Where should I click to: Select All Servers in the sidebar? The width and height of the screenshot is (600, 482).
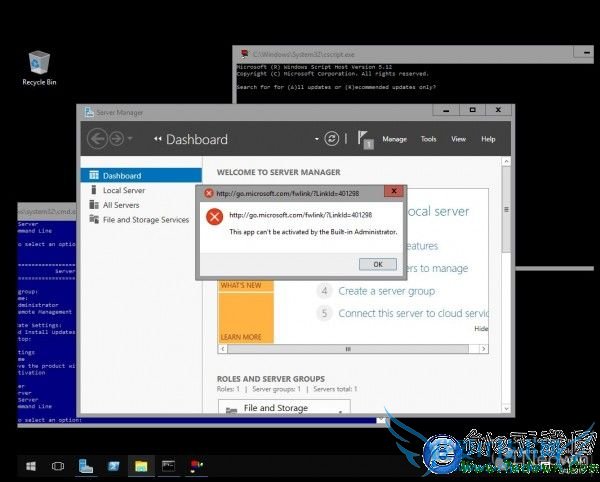pos(121,205)
